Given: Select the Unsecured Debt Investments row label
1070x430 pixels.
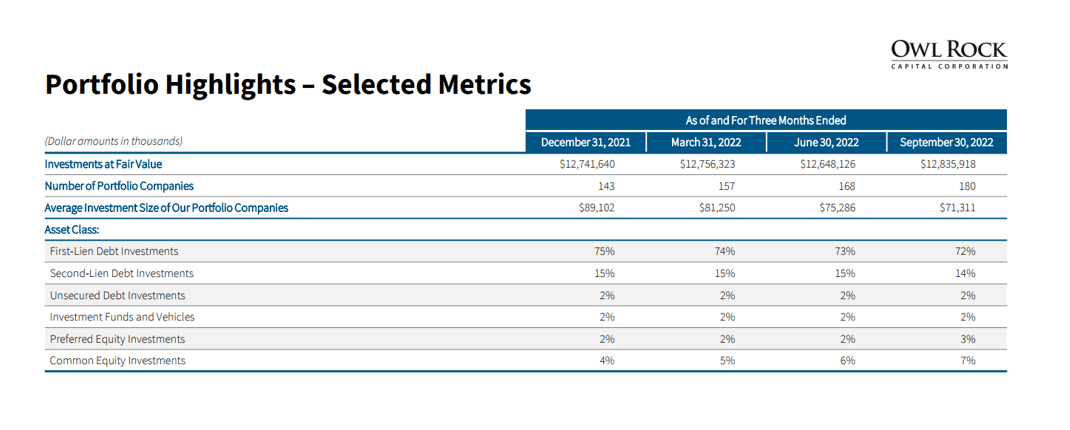Looking at the screenshot, I should click(x=117, y=295).
